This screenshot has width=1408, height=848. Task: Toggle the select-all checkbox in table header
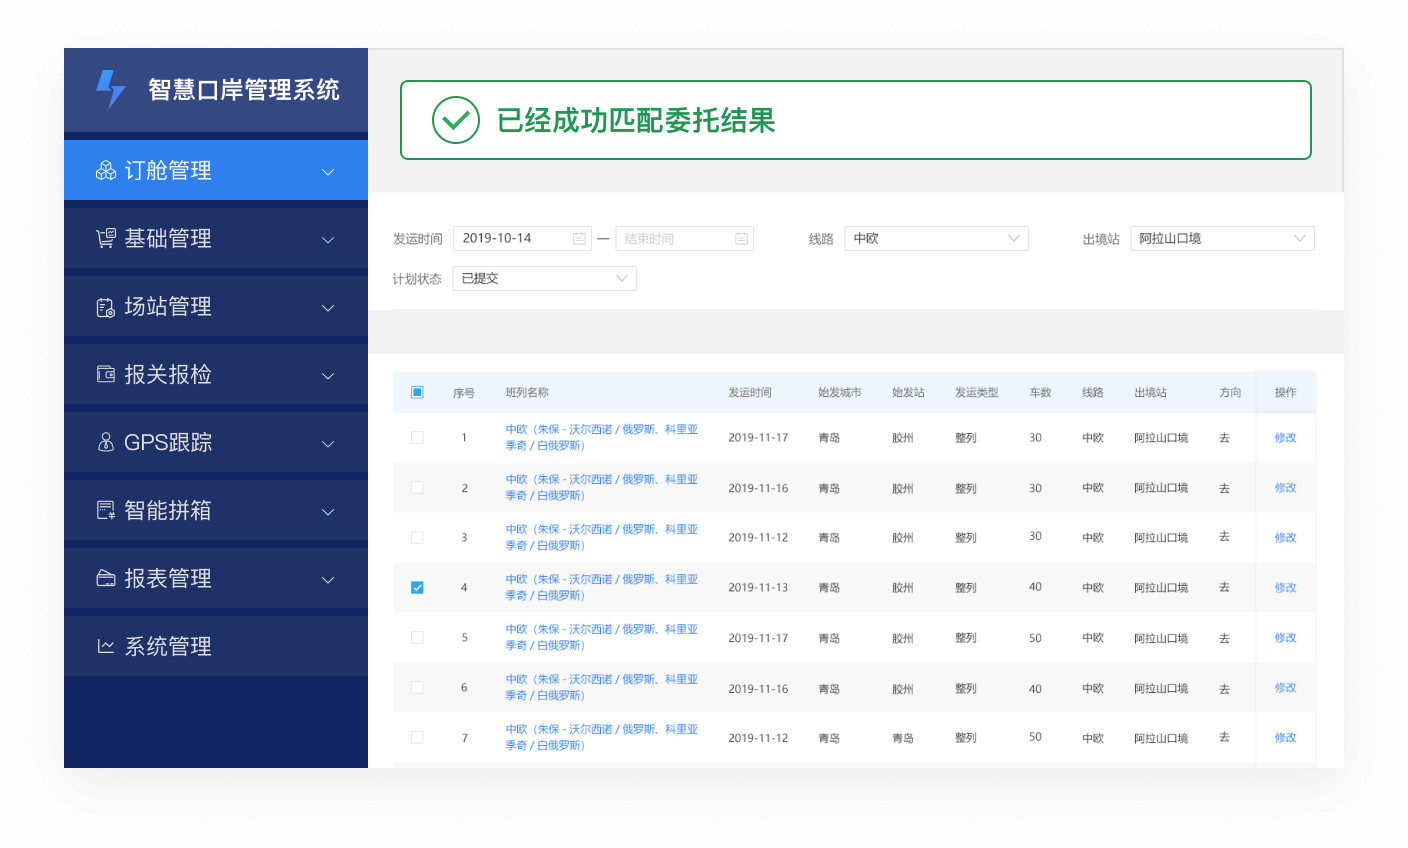417,392
